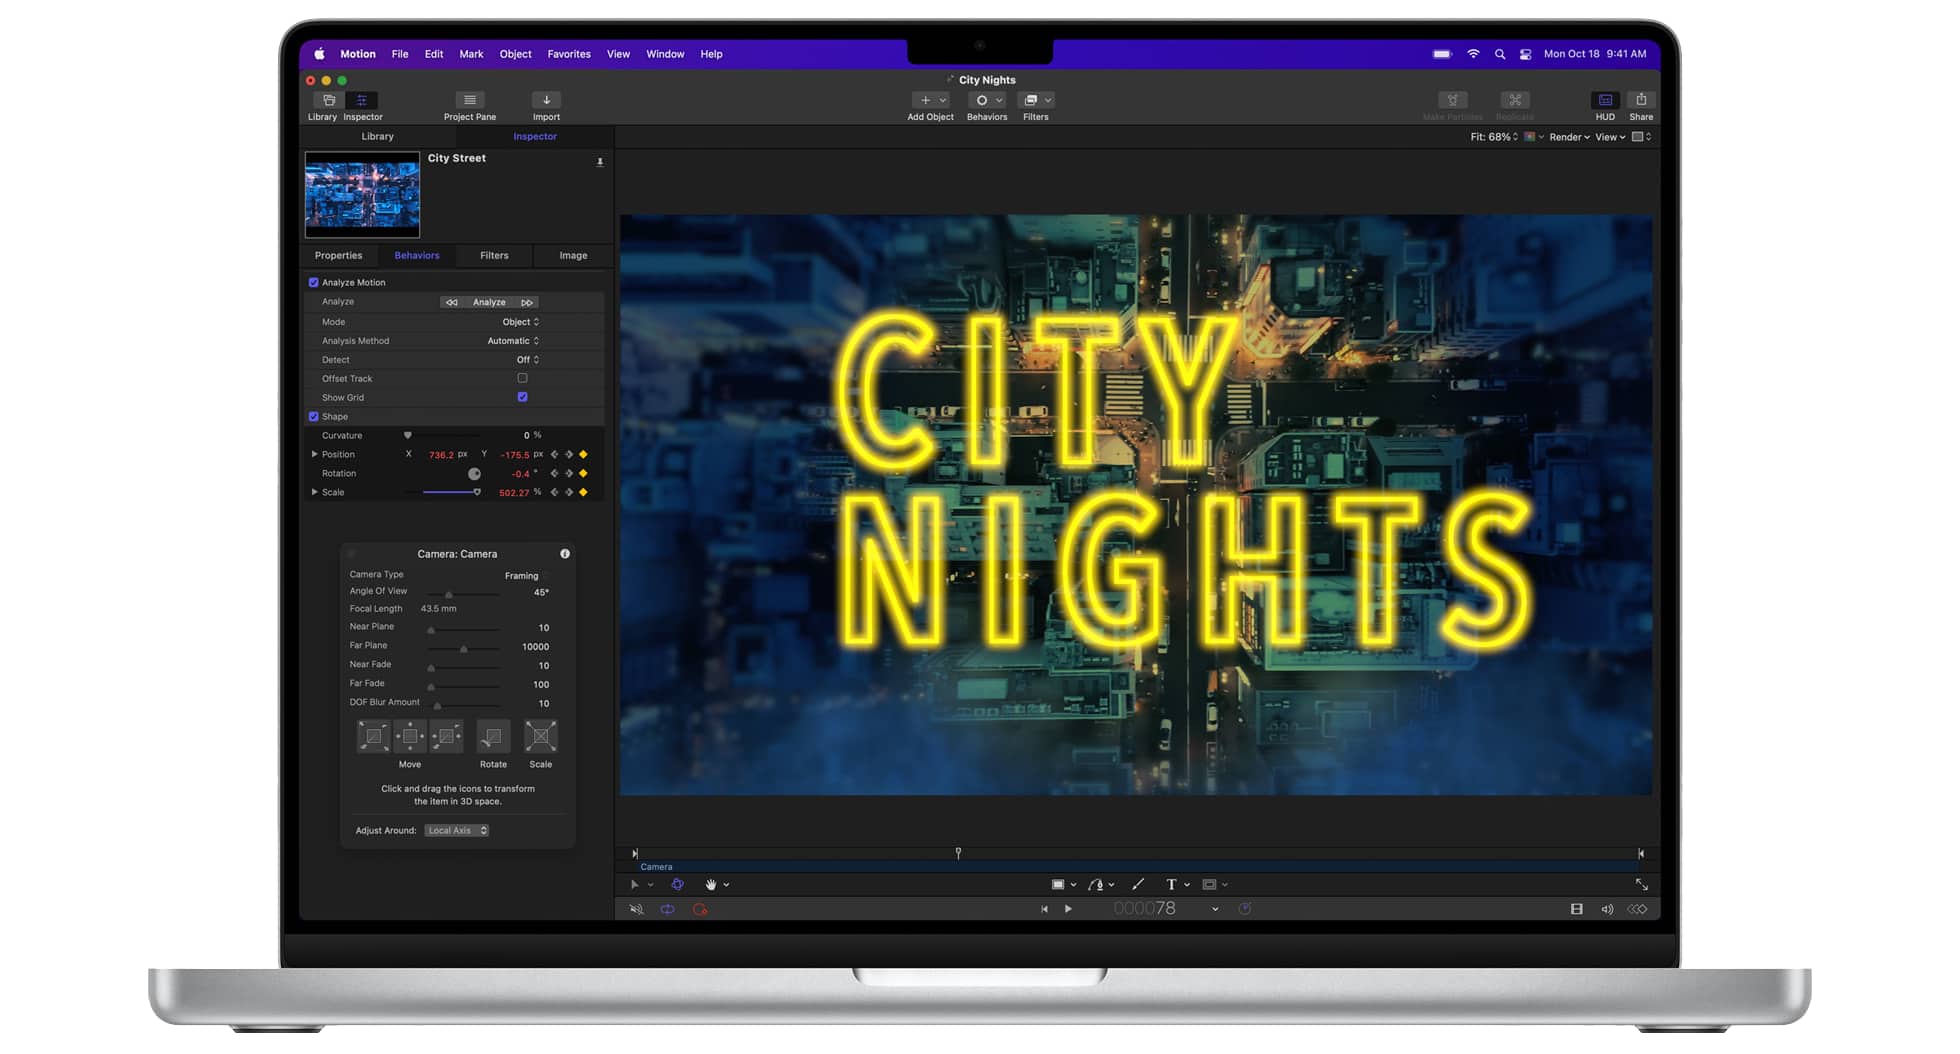Disable the Shape checkbox
This screenshot has height=1054, width=1960.
[314, 416]
